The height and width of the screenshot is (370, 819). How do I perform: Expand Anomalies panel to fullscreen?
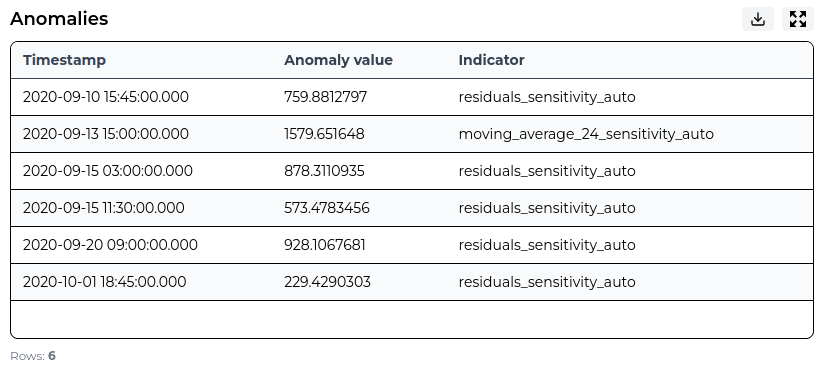[x=798, y=19]
